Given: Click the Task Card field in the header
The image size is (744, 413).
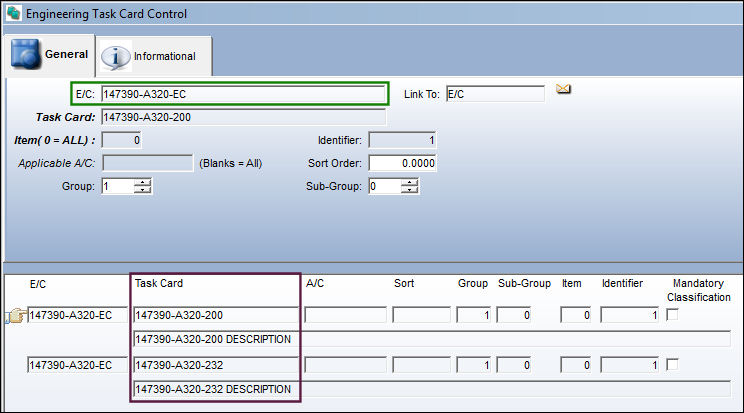Looking at the screenshot, I should [x=243, y=117].
